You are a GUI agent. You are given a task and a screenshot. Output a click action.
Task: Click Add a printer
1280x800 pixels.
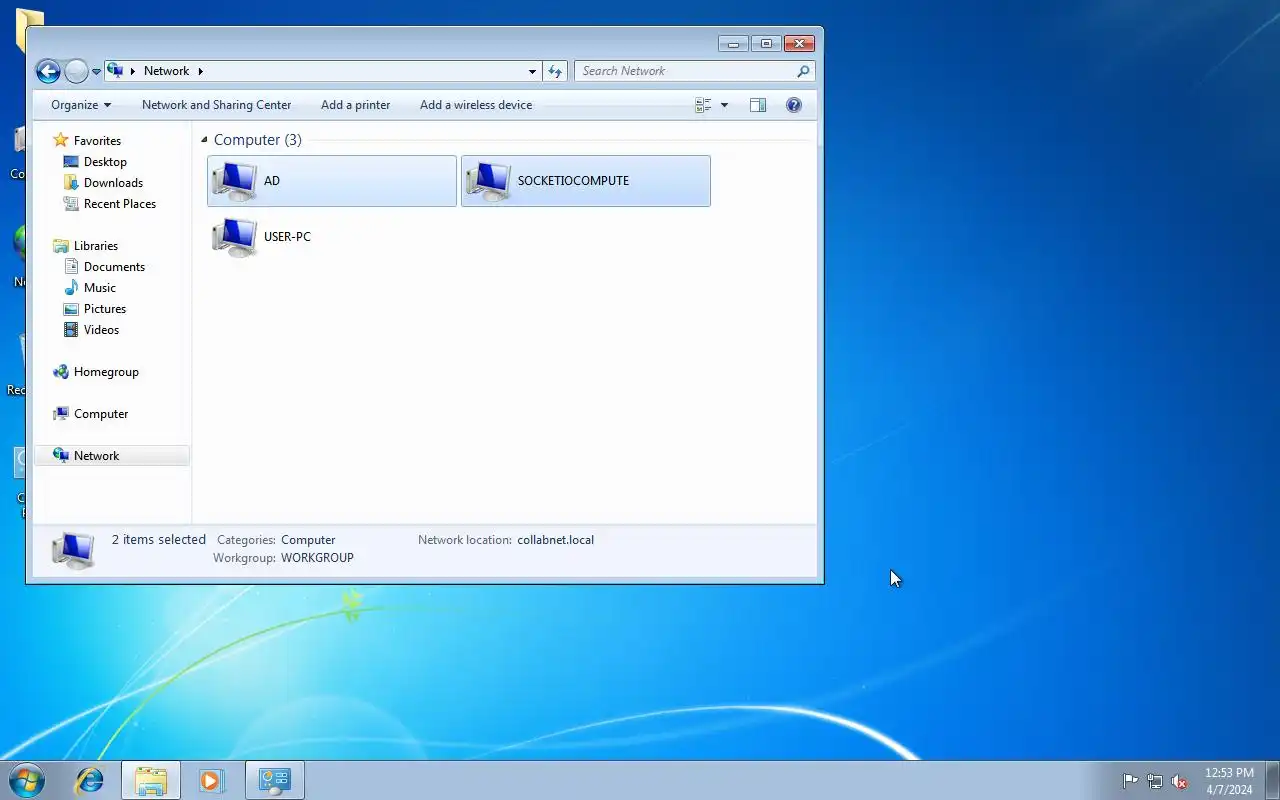click(x=355, y=105)
